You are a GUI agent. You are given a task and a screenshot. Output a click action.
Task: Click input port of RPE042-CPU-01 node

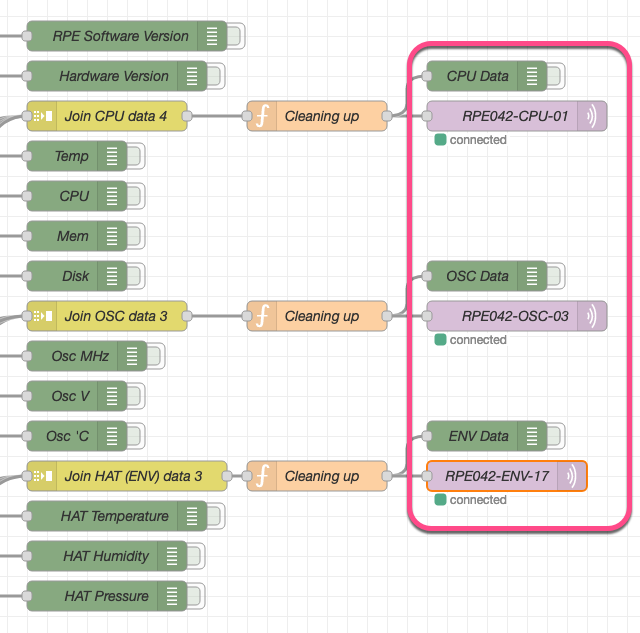[x=427, y=116]
